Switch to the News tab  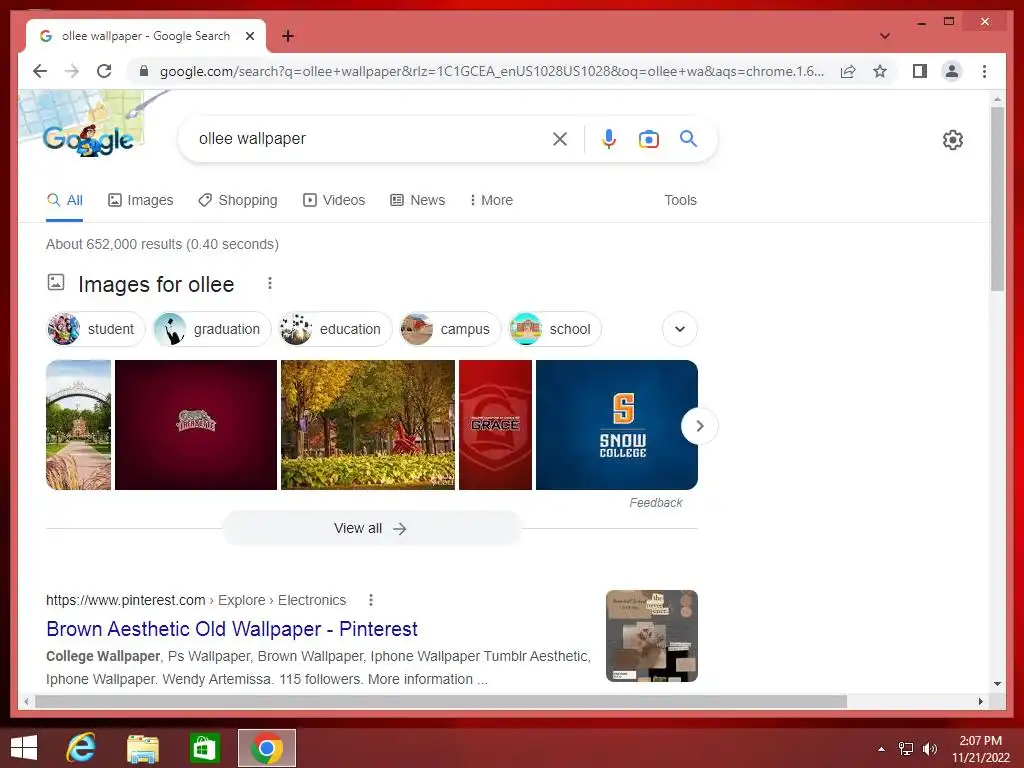coord(417,200)
